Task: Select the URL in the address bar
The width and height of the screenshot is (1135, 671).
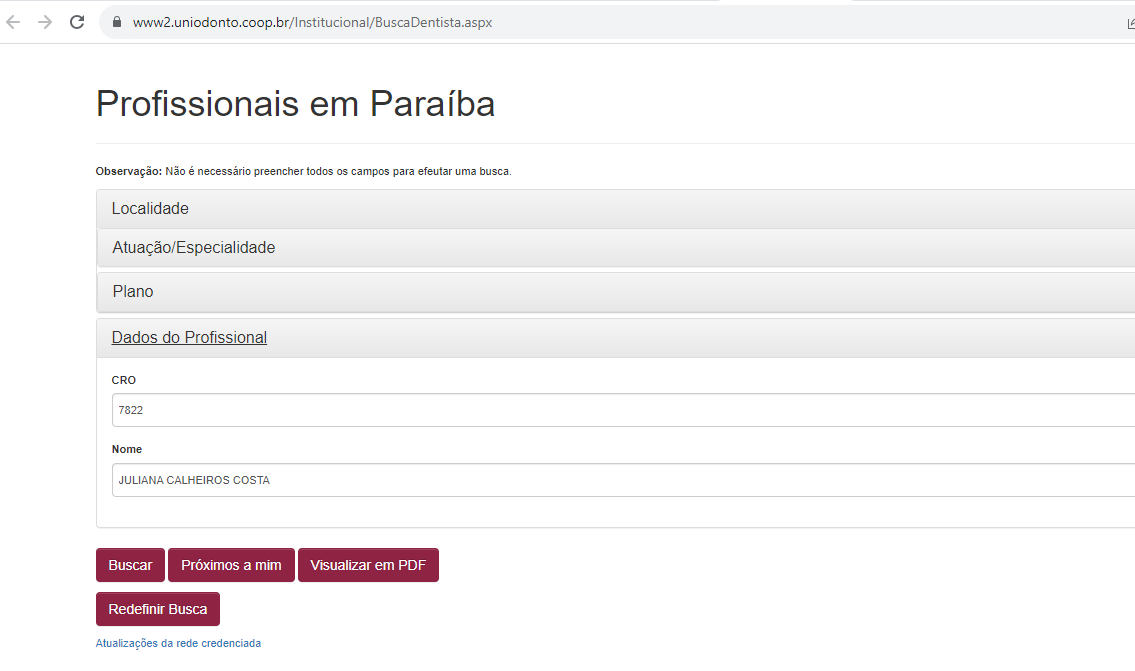Action: pyautogui.click(x=312, y=22)
